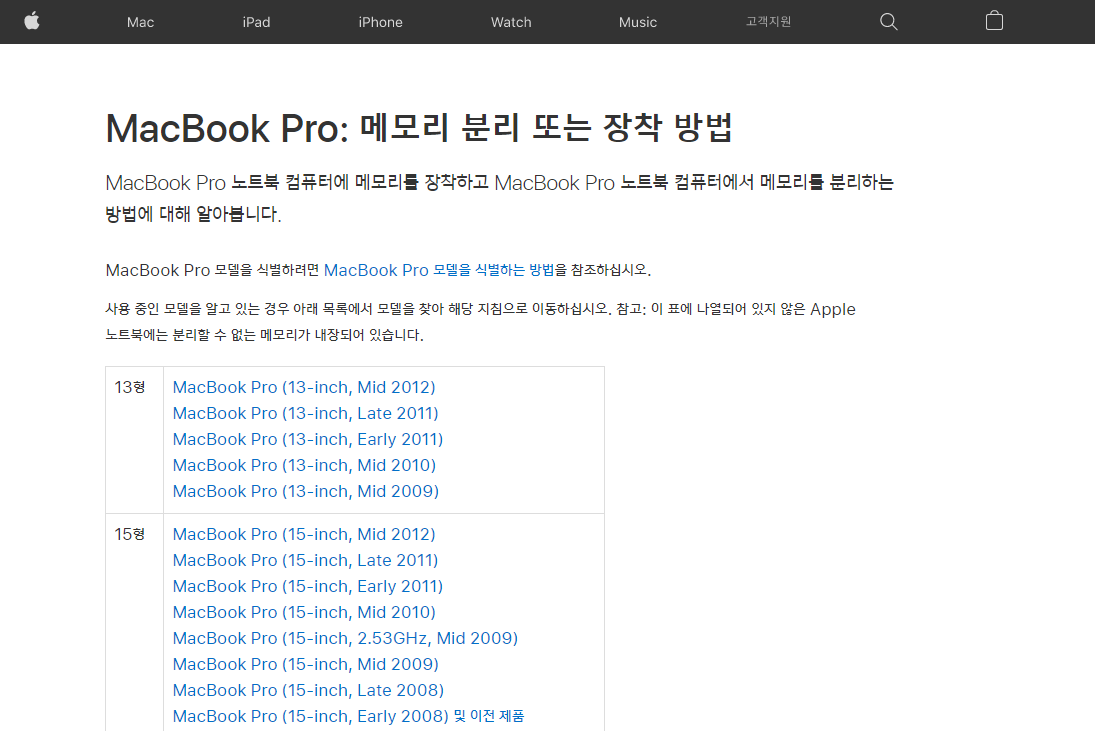Open MacBook Pro (15-inch, Mid 2012) link
The height and width of the screenshot is (731, 1095).
(x=304, y=535)
